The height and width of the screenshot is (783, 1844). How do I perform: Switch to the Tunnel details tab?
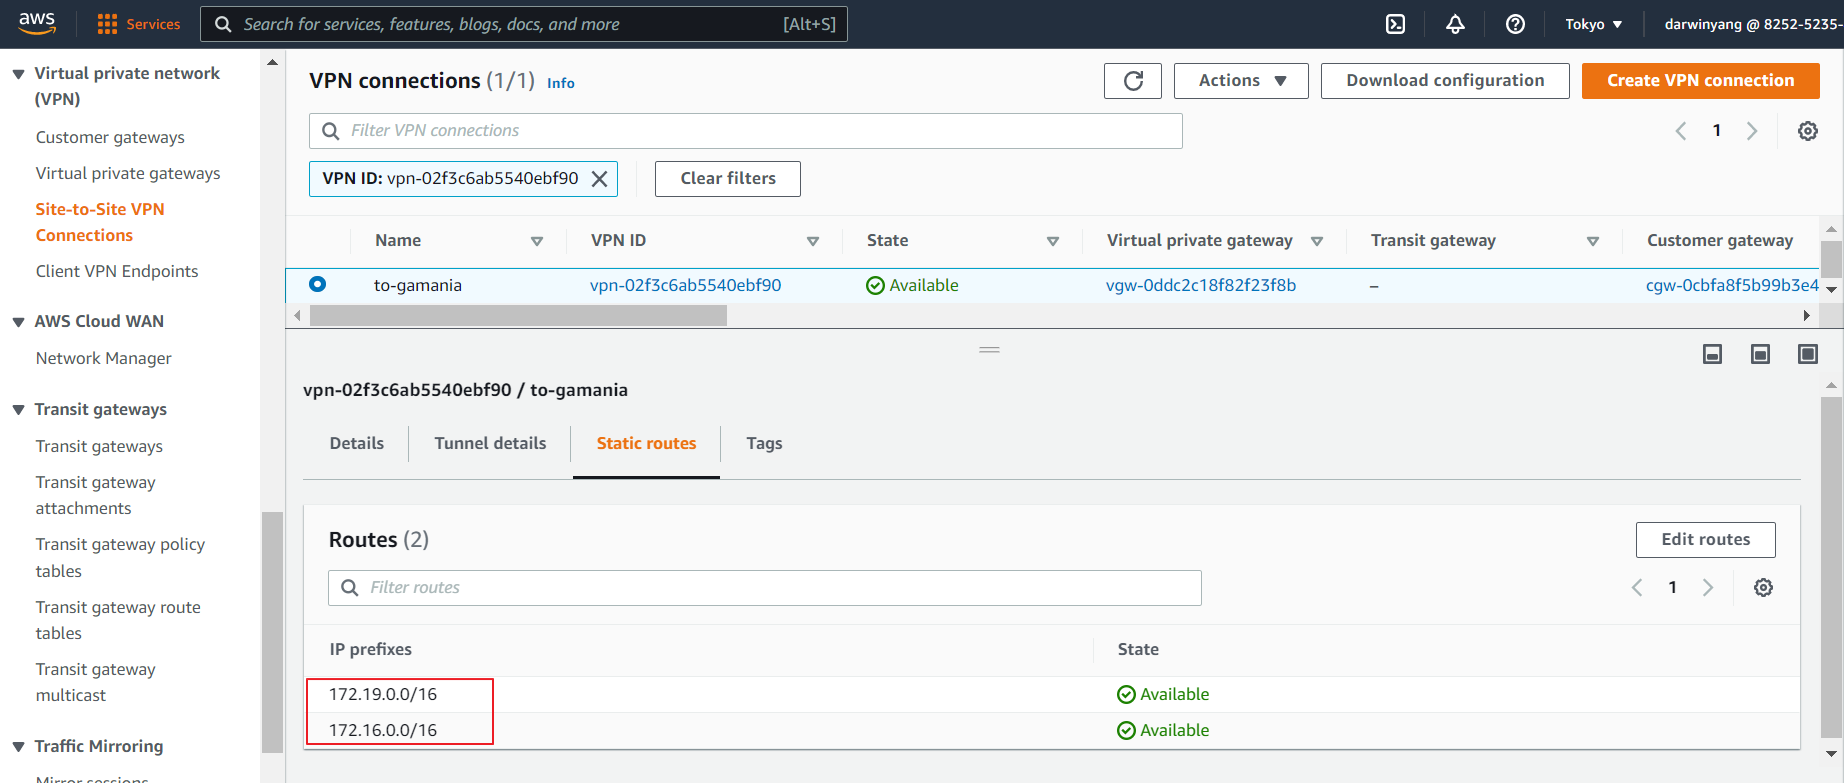[490, 443]
